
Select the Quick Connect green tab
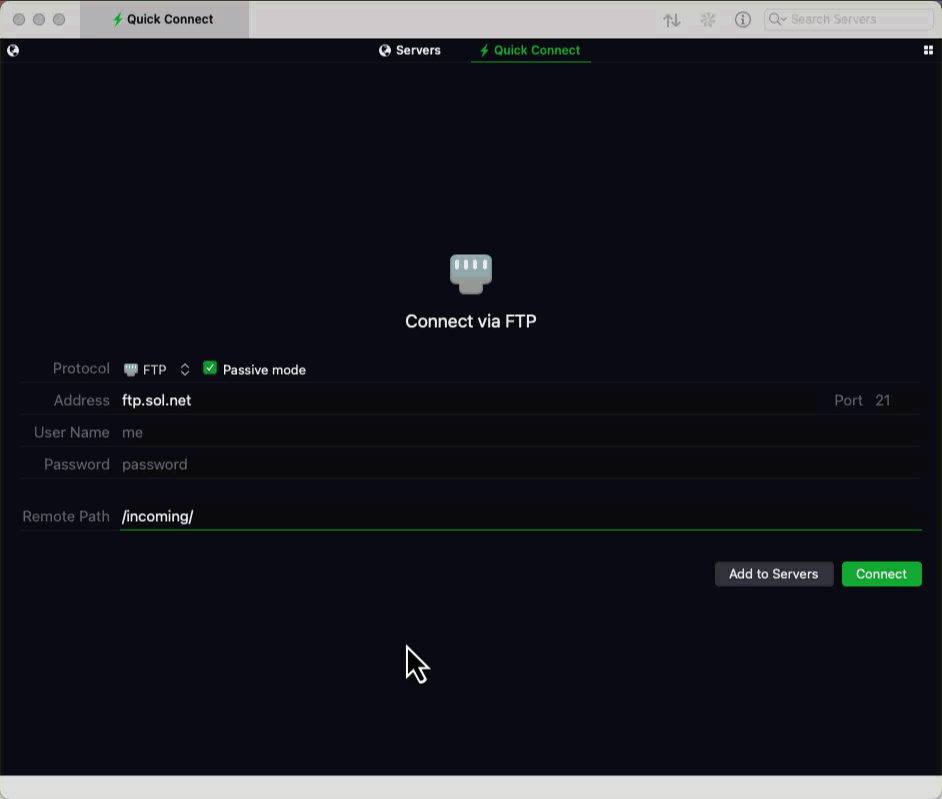(x=530, y=50)
